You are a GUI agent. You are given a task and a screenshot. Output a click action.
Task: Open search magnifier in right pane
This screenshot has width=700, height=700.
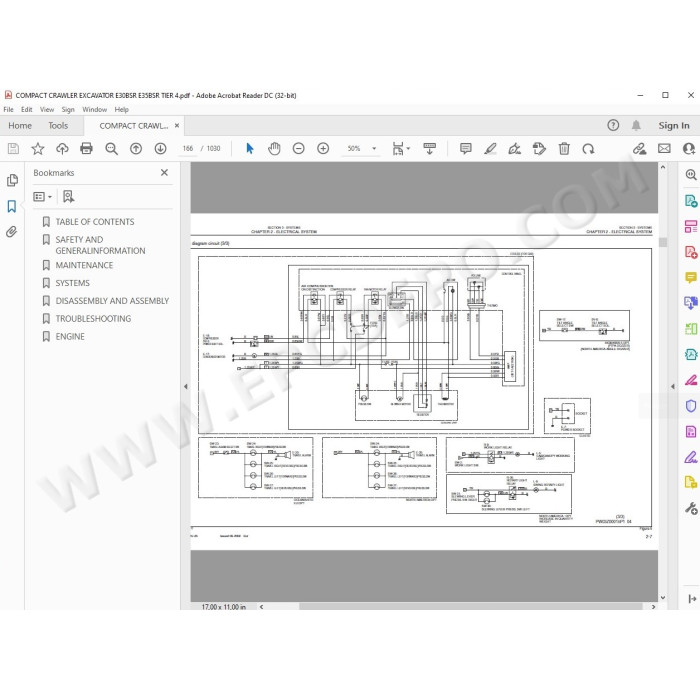(691, 175)
